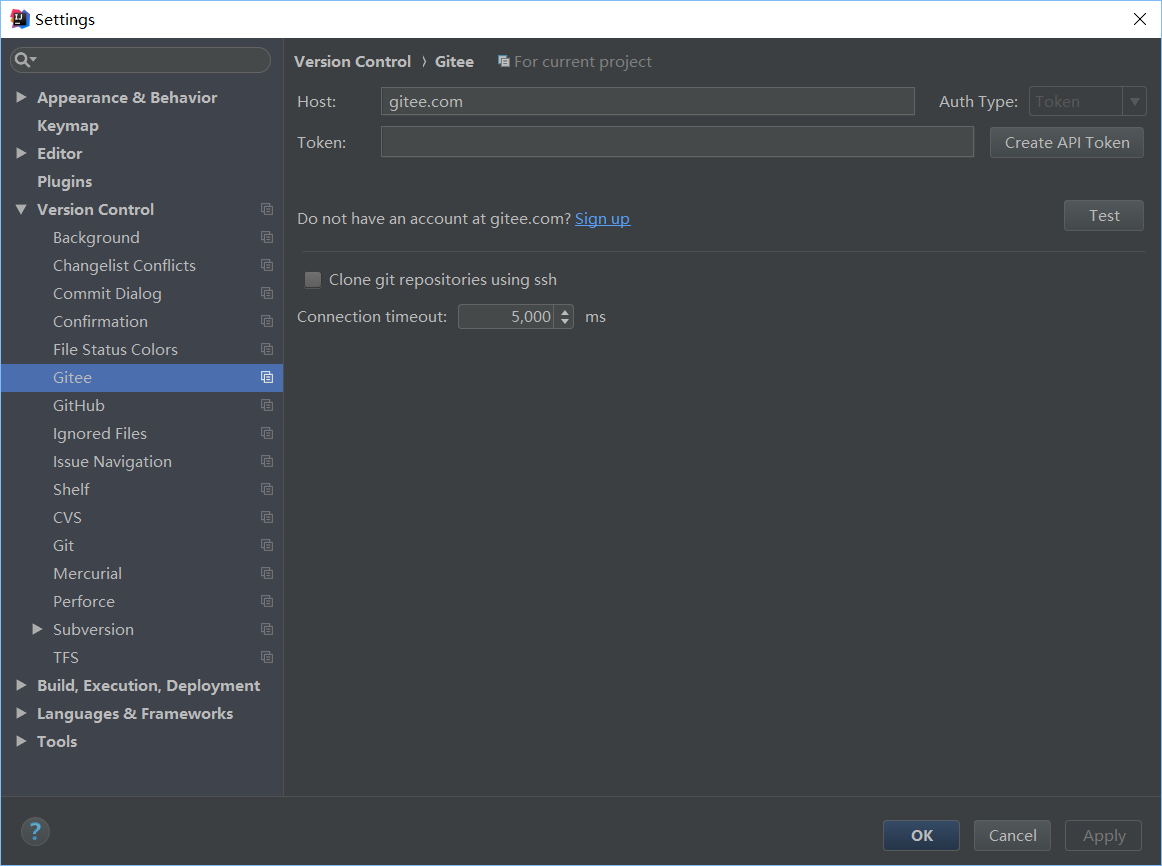Select the Shelf entry
Image resolution: width=1162 pixels, height=866 pixels.
[x=71, y=490]
